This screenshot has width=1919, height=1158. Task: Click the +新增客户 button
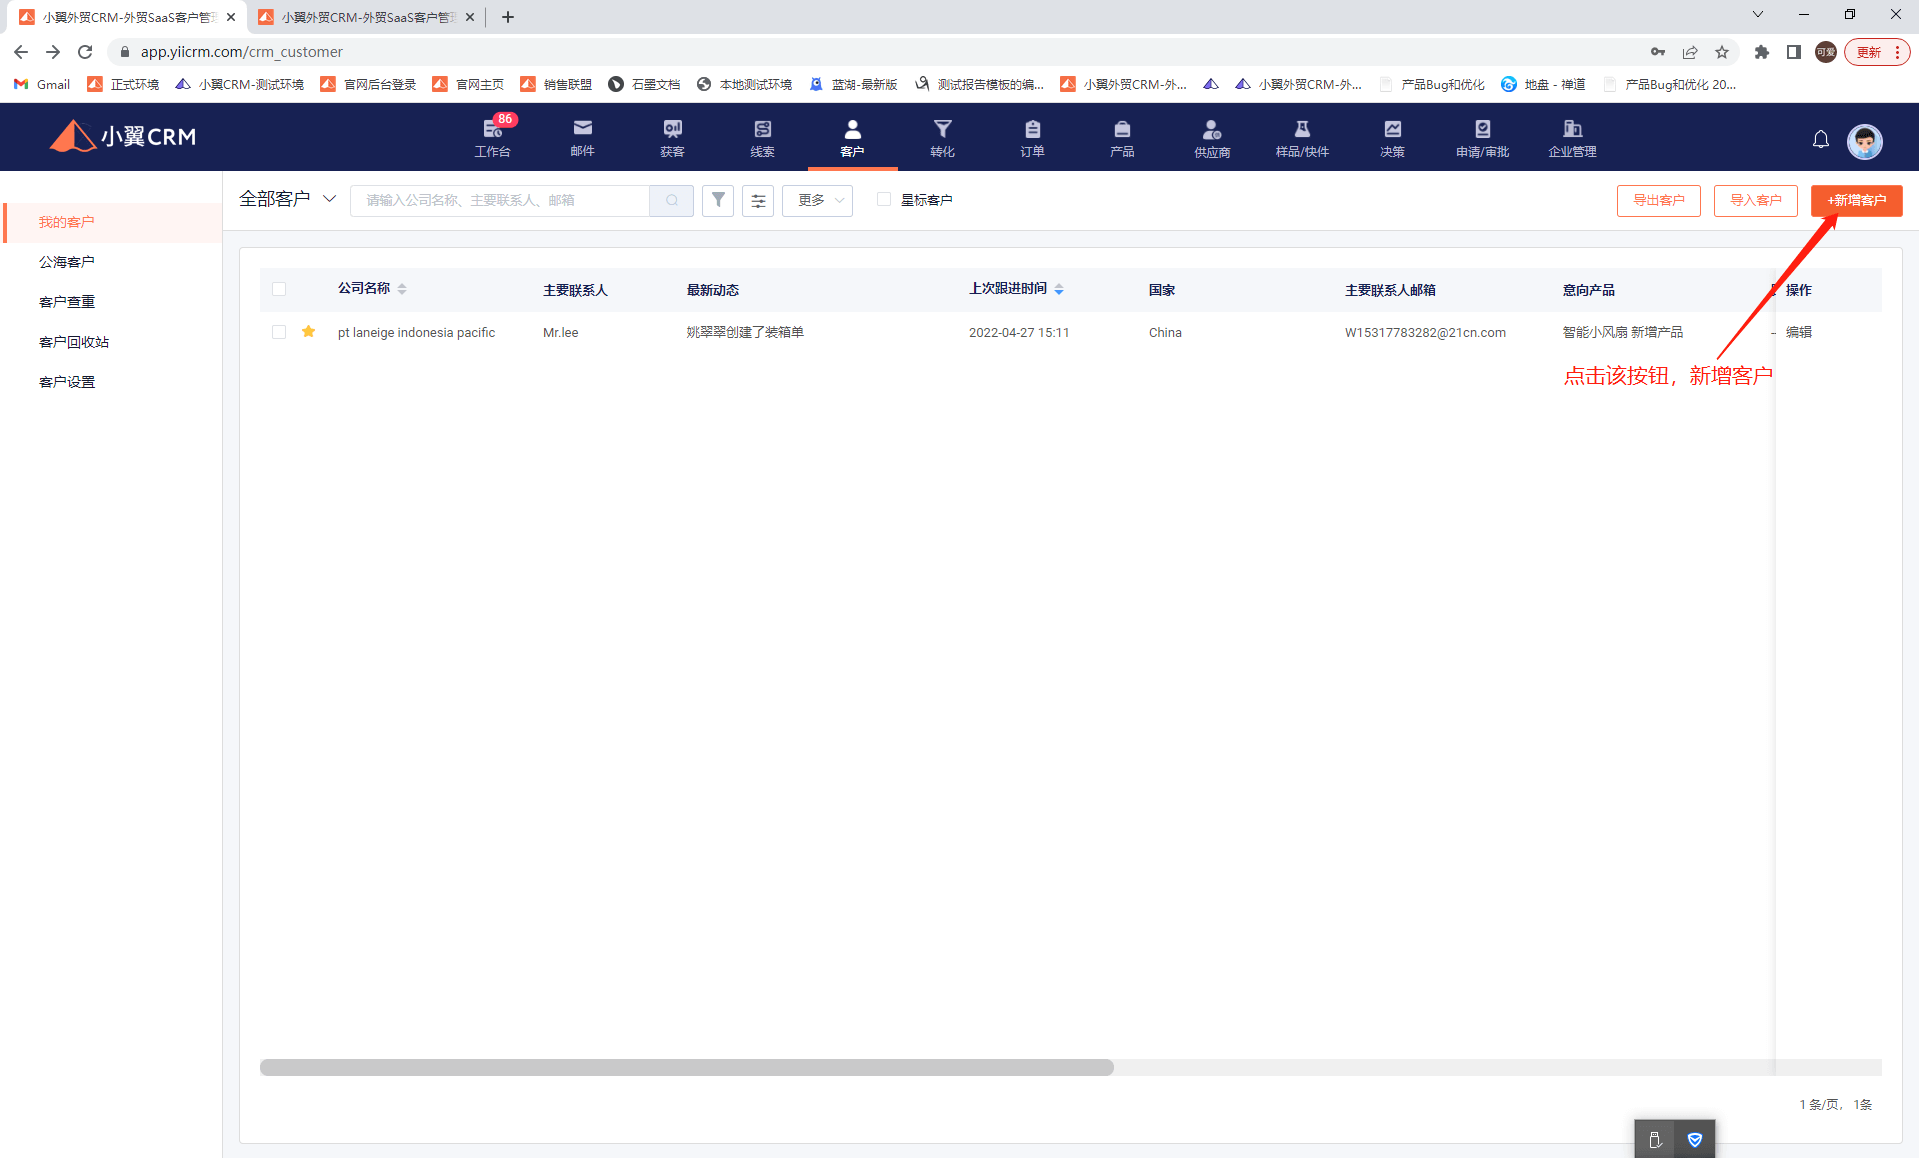pyautogui.click(x=1856, y=200)
